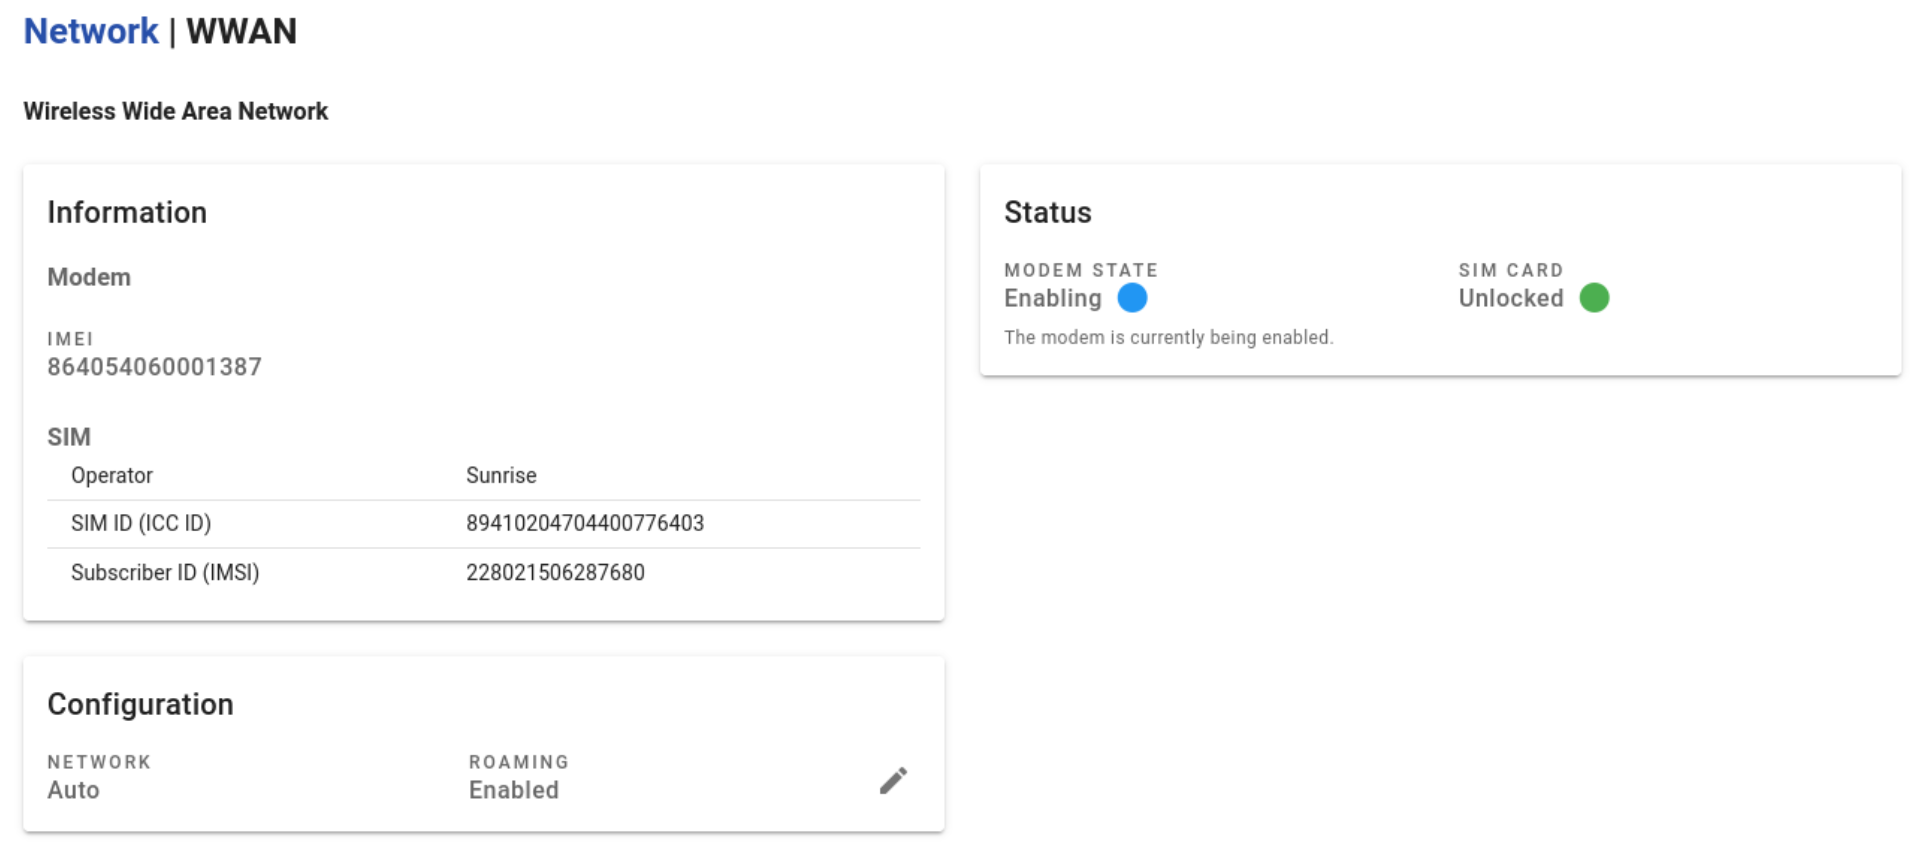Click the green SIM Card status dot
This screenshot has width=1921, height=850.
(1594, 298)
